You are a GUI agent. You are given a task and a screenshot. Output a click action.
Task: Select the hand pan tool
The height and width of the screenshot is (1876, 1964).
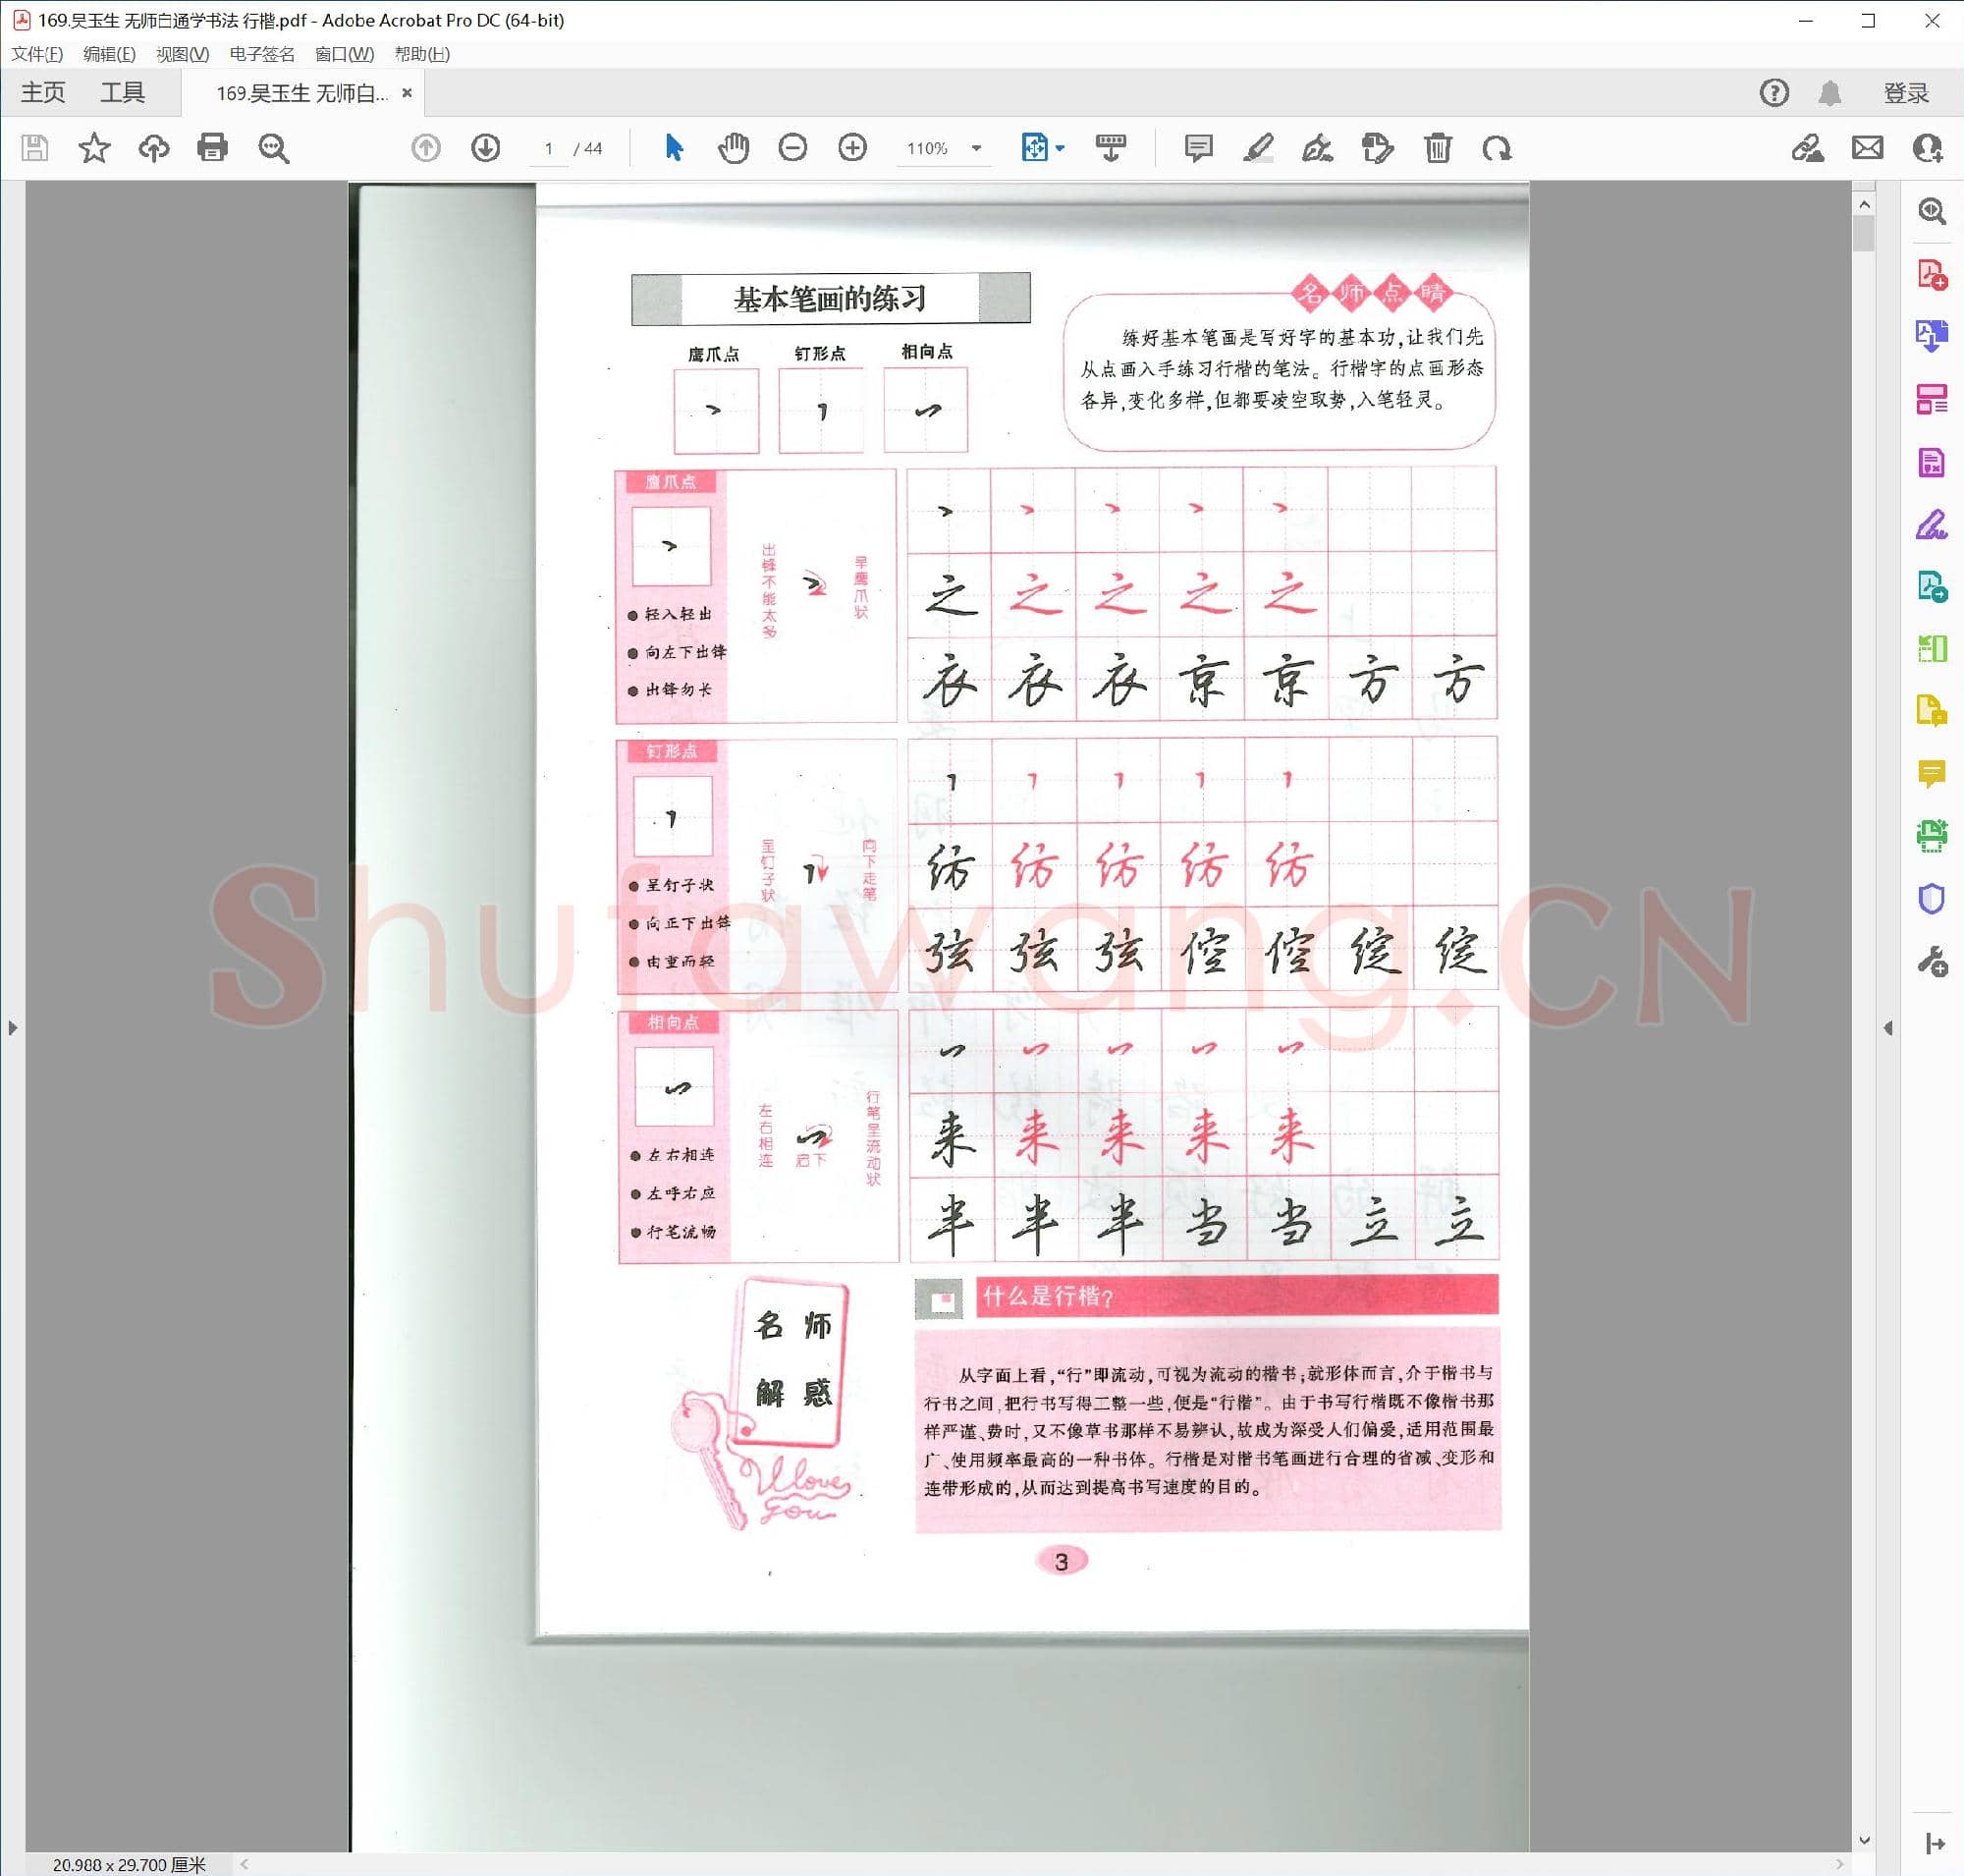733,148
